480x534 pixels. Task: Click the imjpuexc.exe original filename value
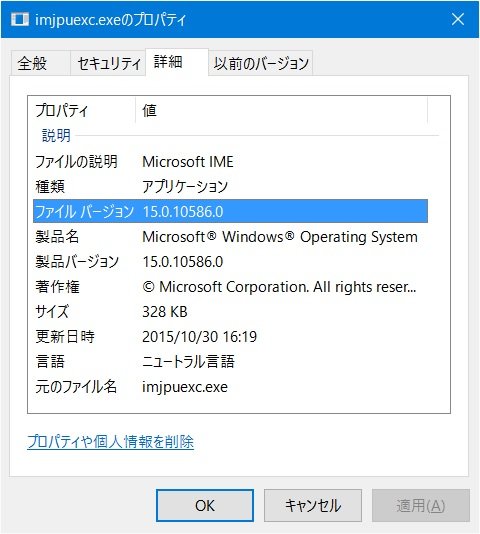point(185,387)
